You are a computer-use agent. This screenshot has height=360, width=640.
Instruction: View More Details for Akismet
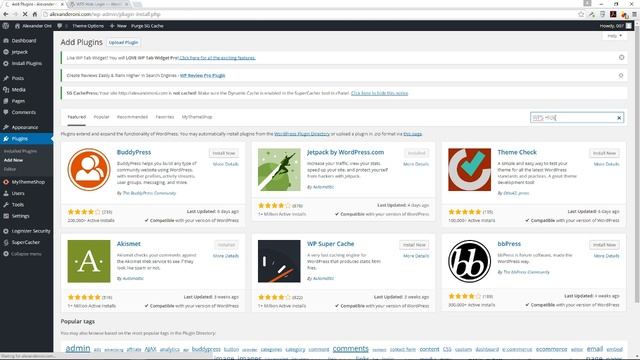pos(226,256)
